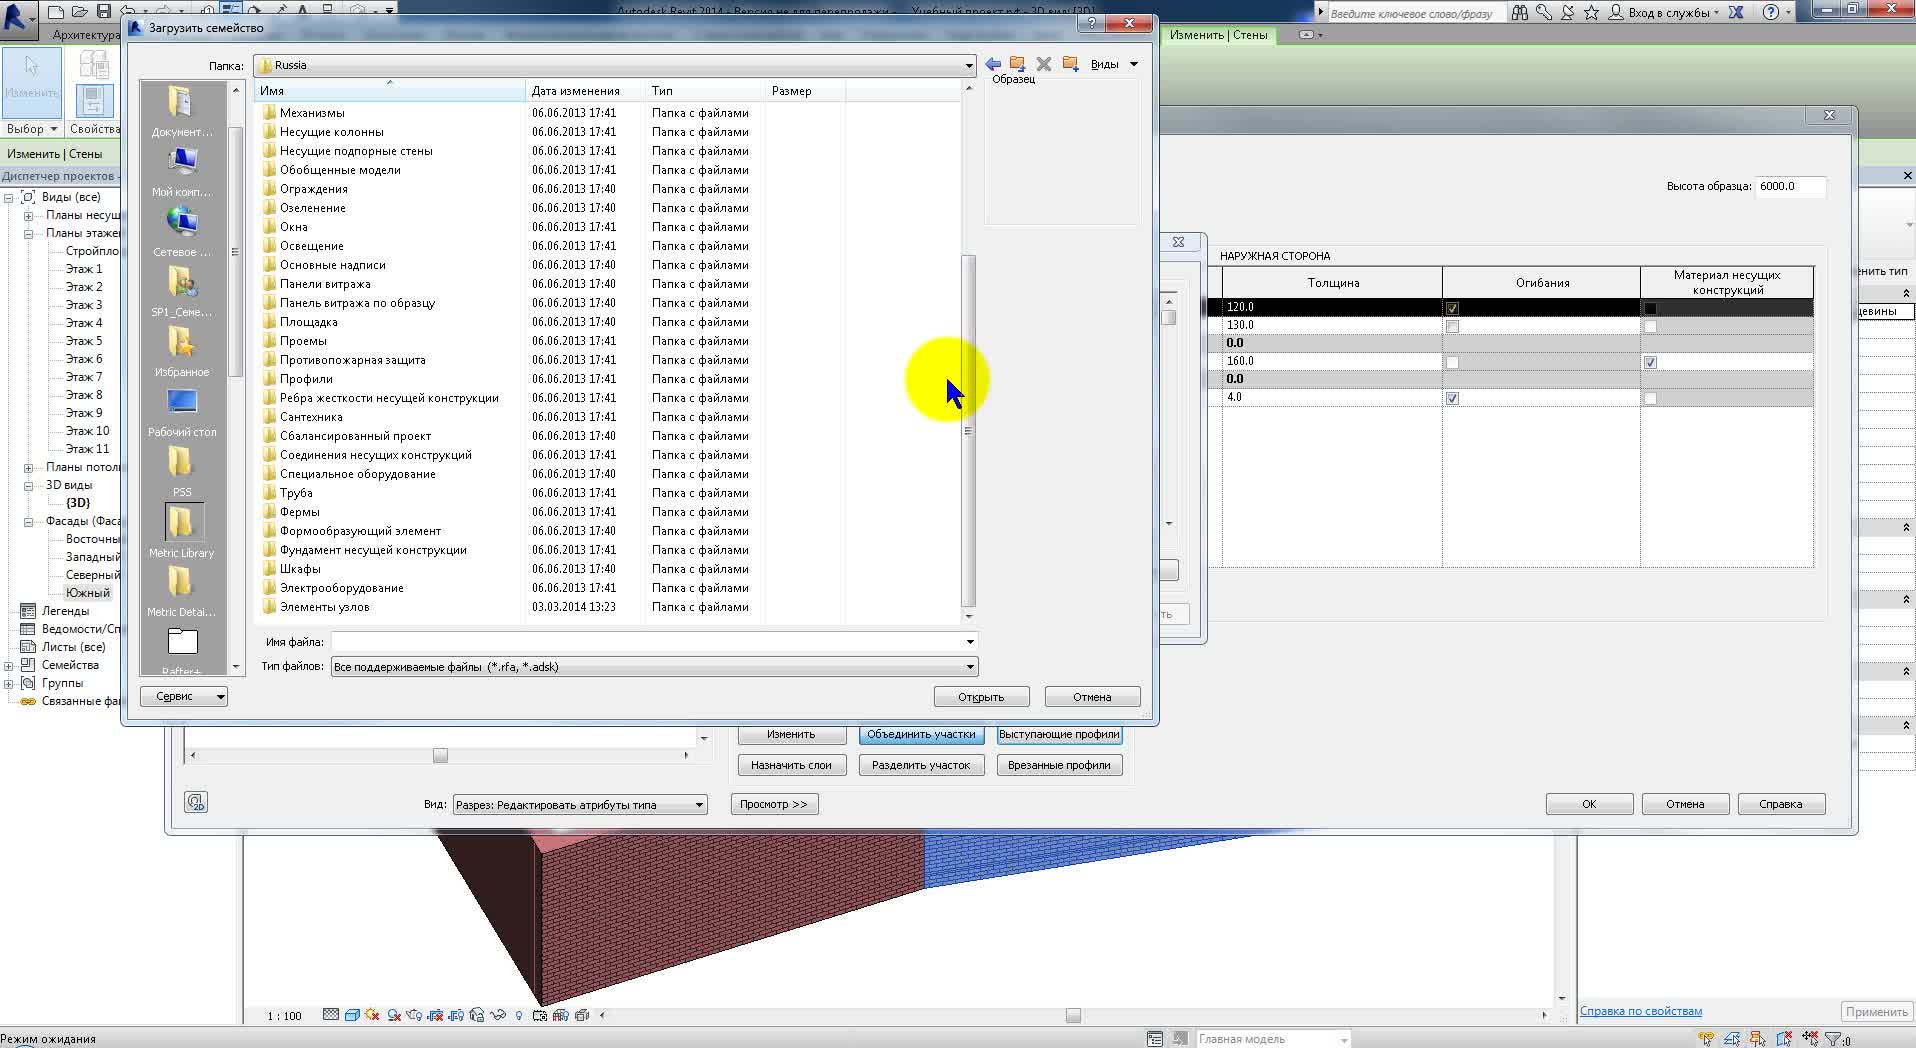This screenshot has height=1048, width=1916.
Task: Click the Subscription Center key icon
Action: 1544,13
